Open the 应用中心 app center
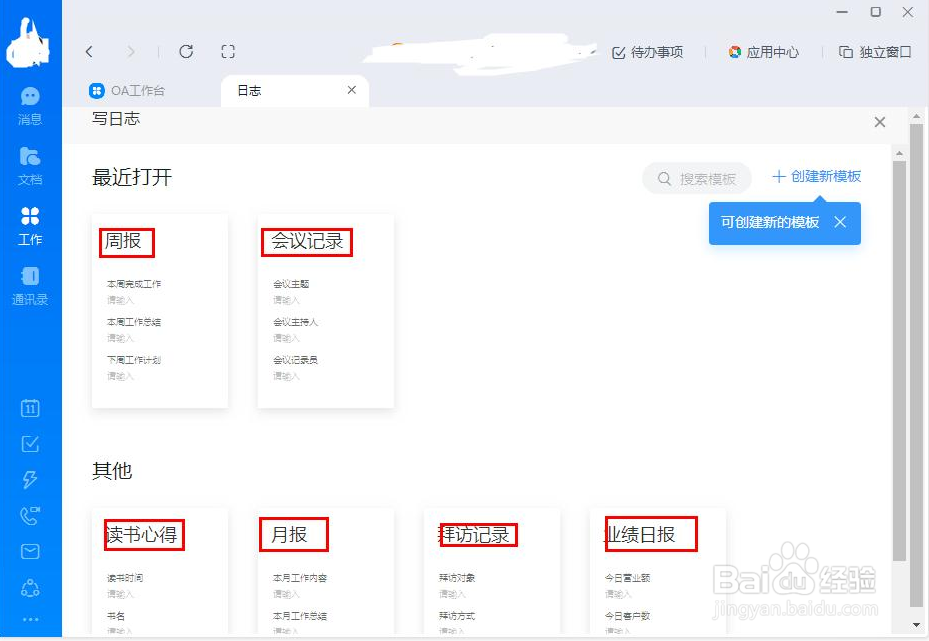Image resolution: width=929 pixels, height=641 pixels. coord(764,54)
